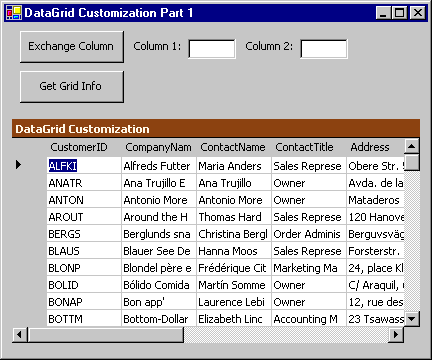
Task: Select the ALFKI customer cell
Action: [x=84, y=165]
